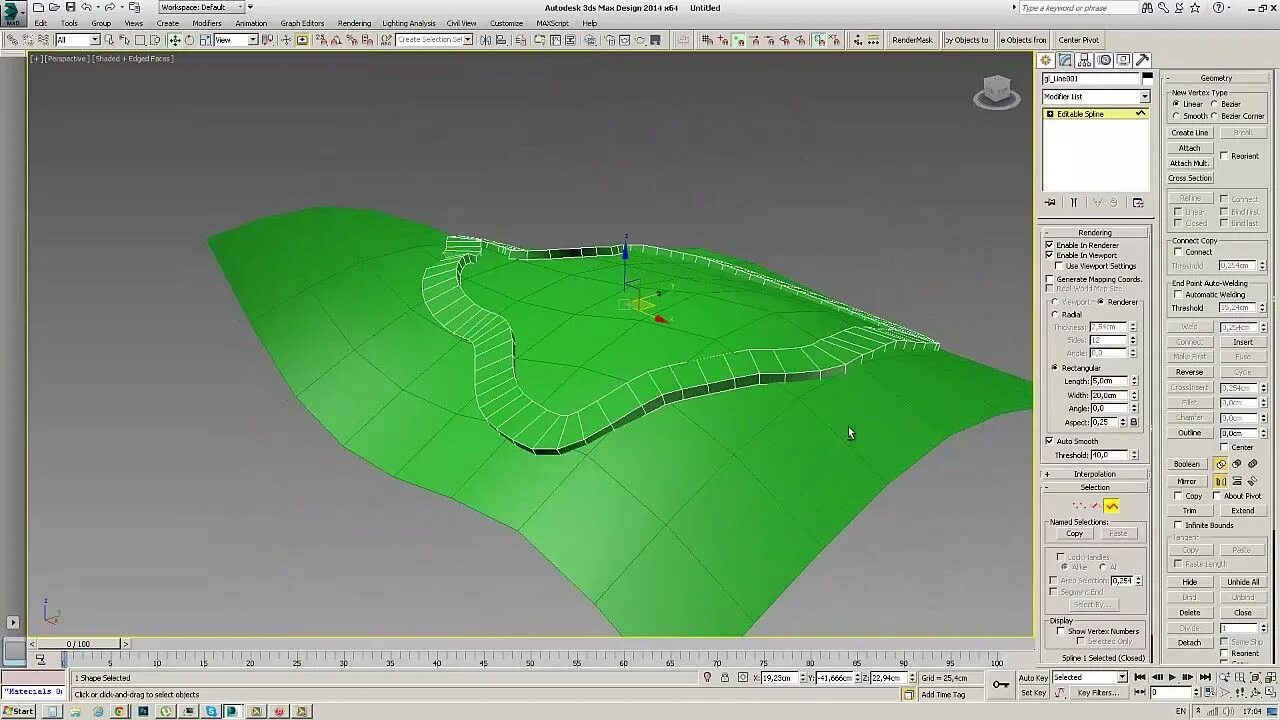Select the Move transform tool
The image size is (1280, 720).
pyautogui.click(x=175, y=40)
